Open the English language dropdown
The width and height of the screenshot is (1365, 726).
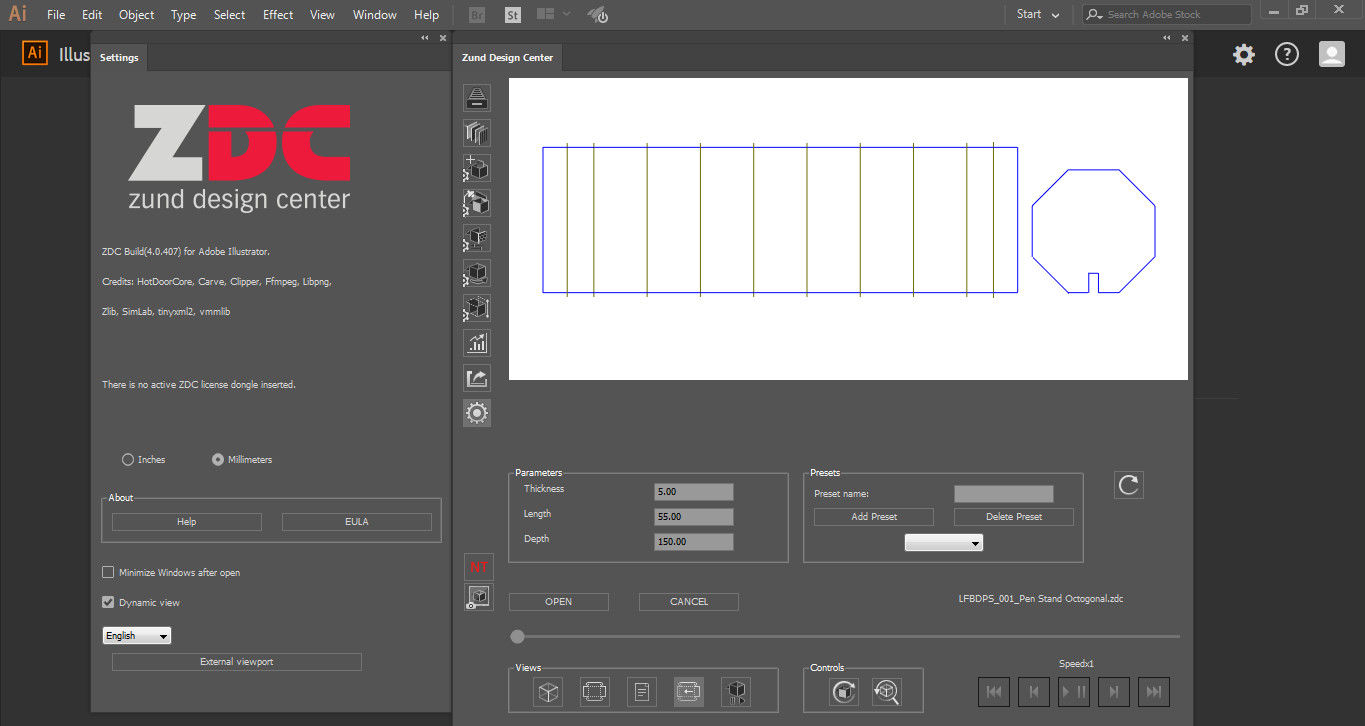click(x=137, y=636)
